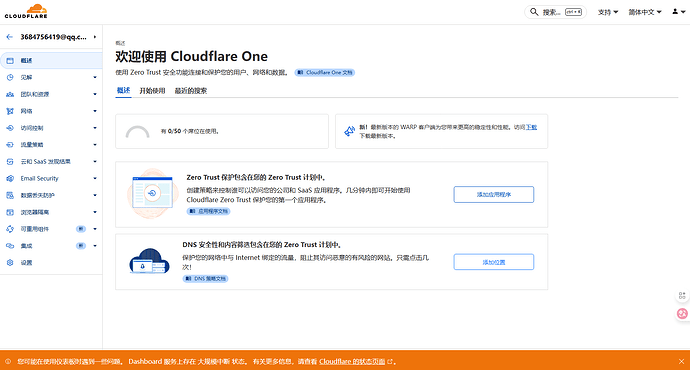Expand the browser isolation section arrow
Image resolution: width=690 pixels, height=370 pixels.
(x=95, y=212)
